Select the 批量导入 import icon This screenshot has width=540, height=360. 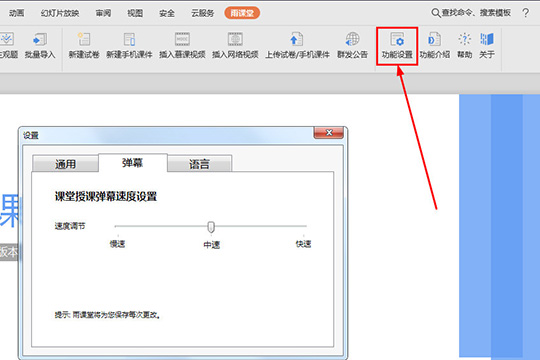click(40, 39)
